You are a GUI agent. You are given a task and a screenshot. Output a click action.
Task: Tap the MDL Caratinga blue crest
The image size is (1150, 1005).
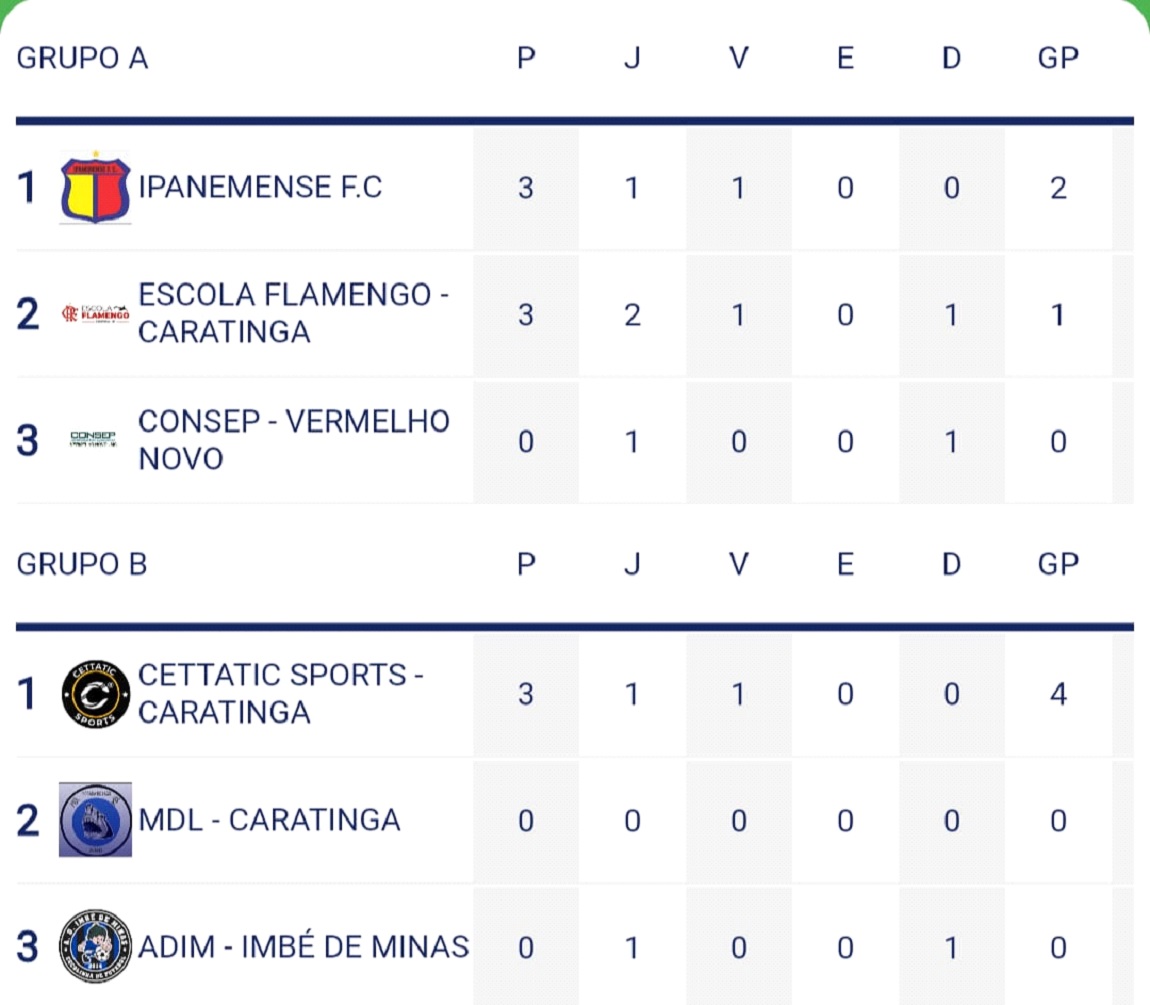95,820
